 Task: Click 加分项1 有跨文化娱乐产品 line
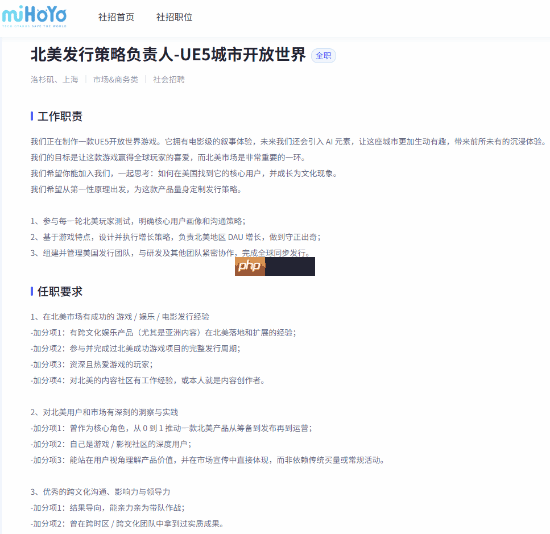[x=163, y=333]
